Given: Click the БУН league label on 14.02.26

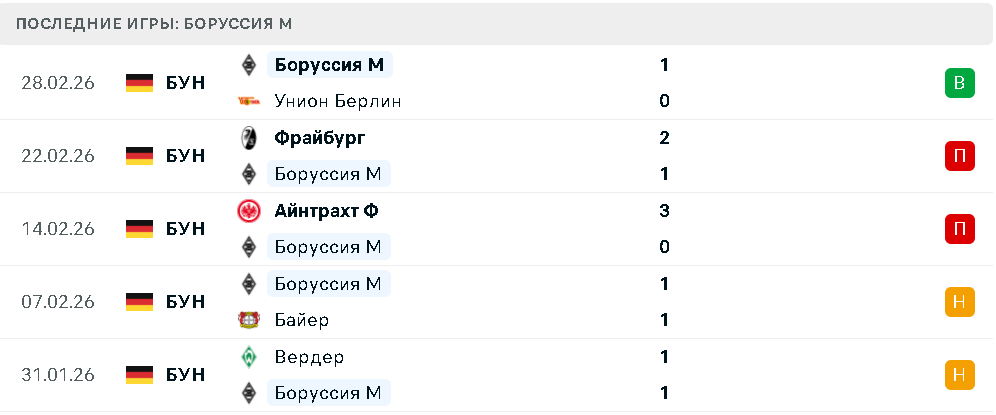Looking at the screenshot, I should 185,229.
